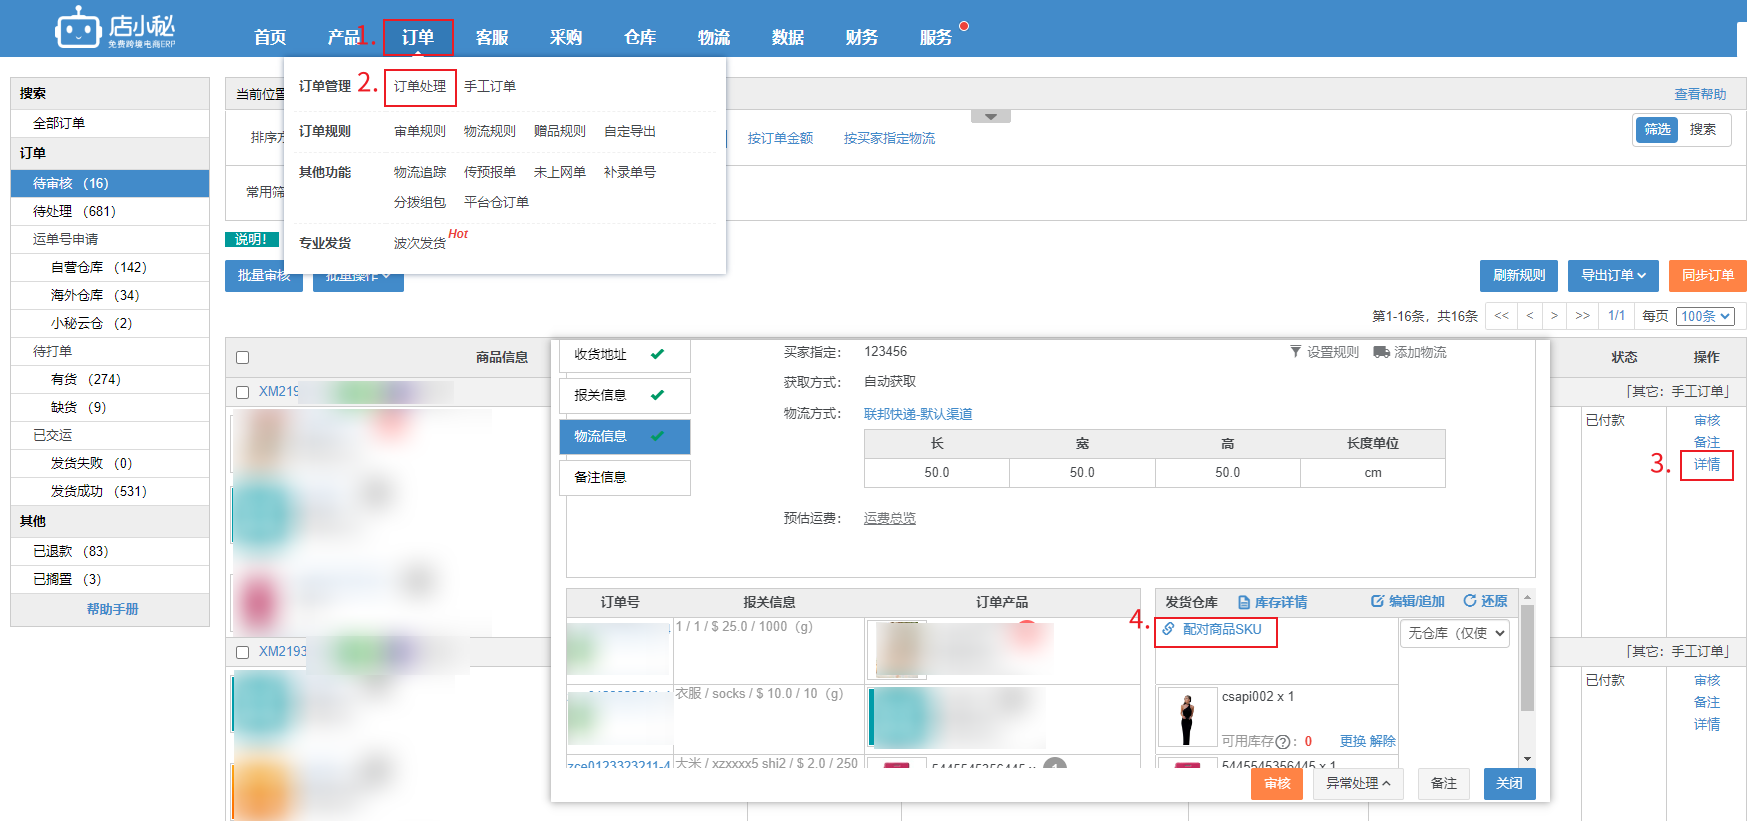1747x821 pixels.
Task: Open 查看帮助 link
Action: pyautogui.click(x=1700, y=94)
